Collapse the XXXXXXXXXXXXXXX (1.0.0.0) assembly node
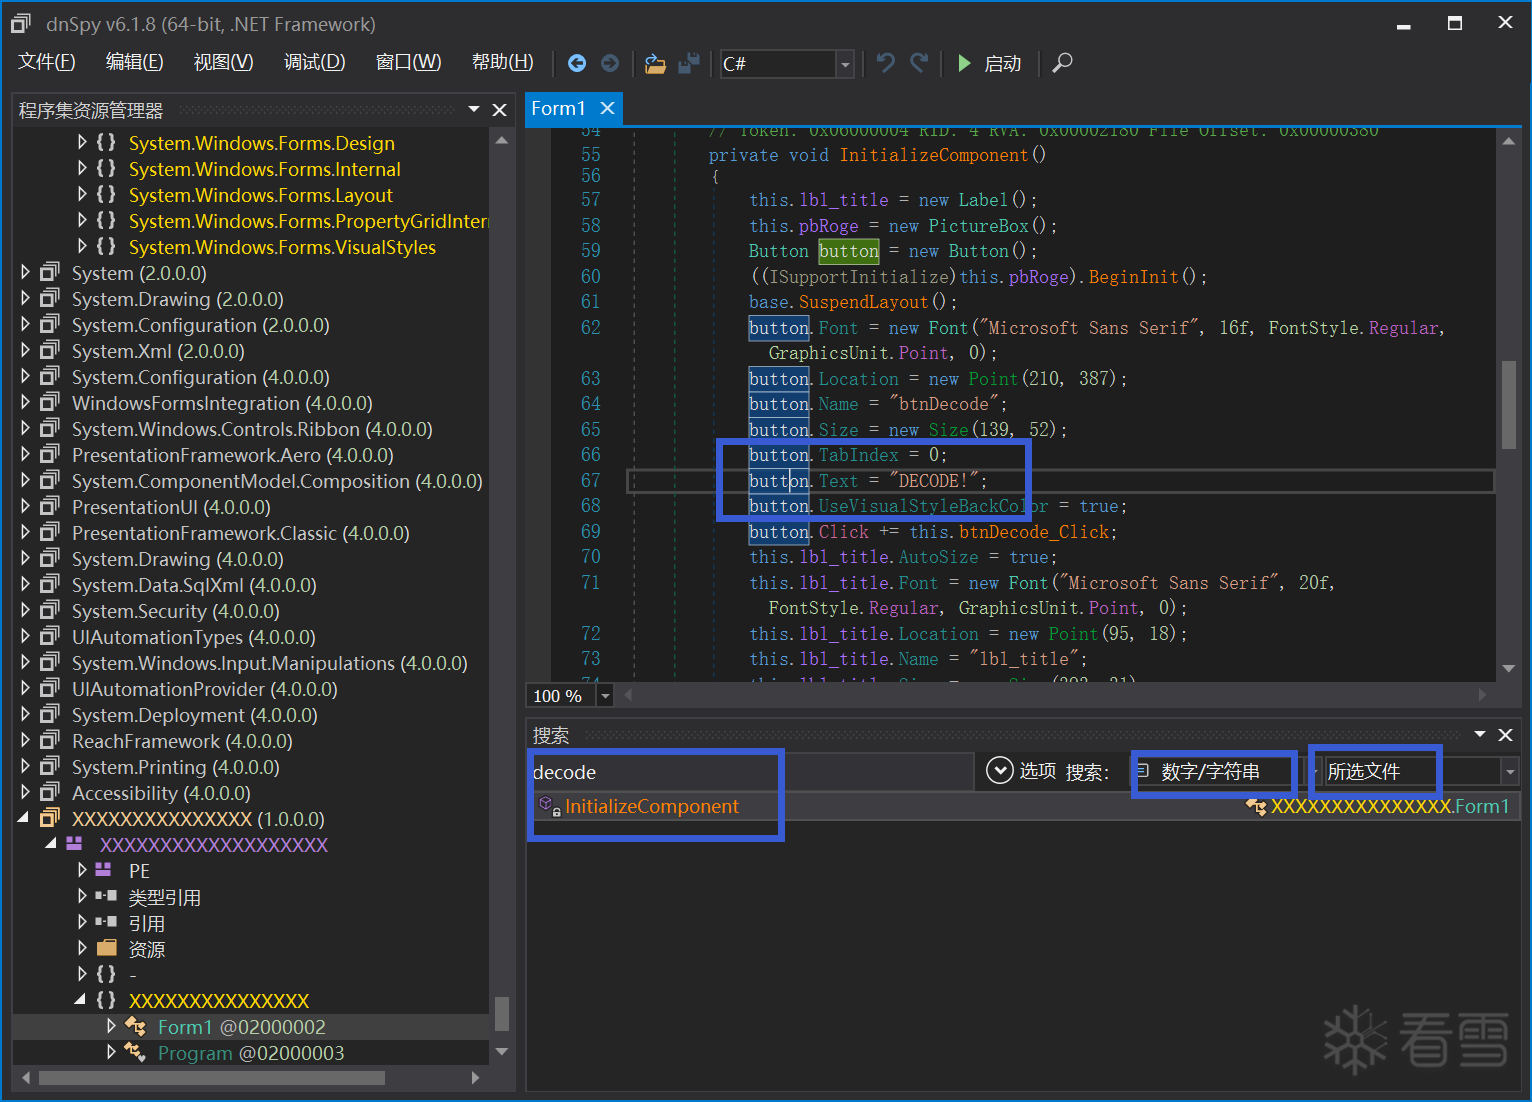Screen dimensions: 1532x1102 24,819
